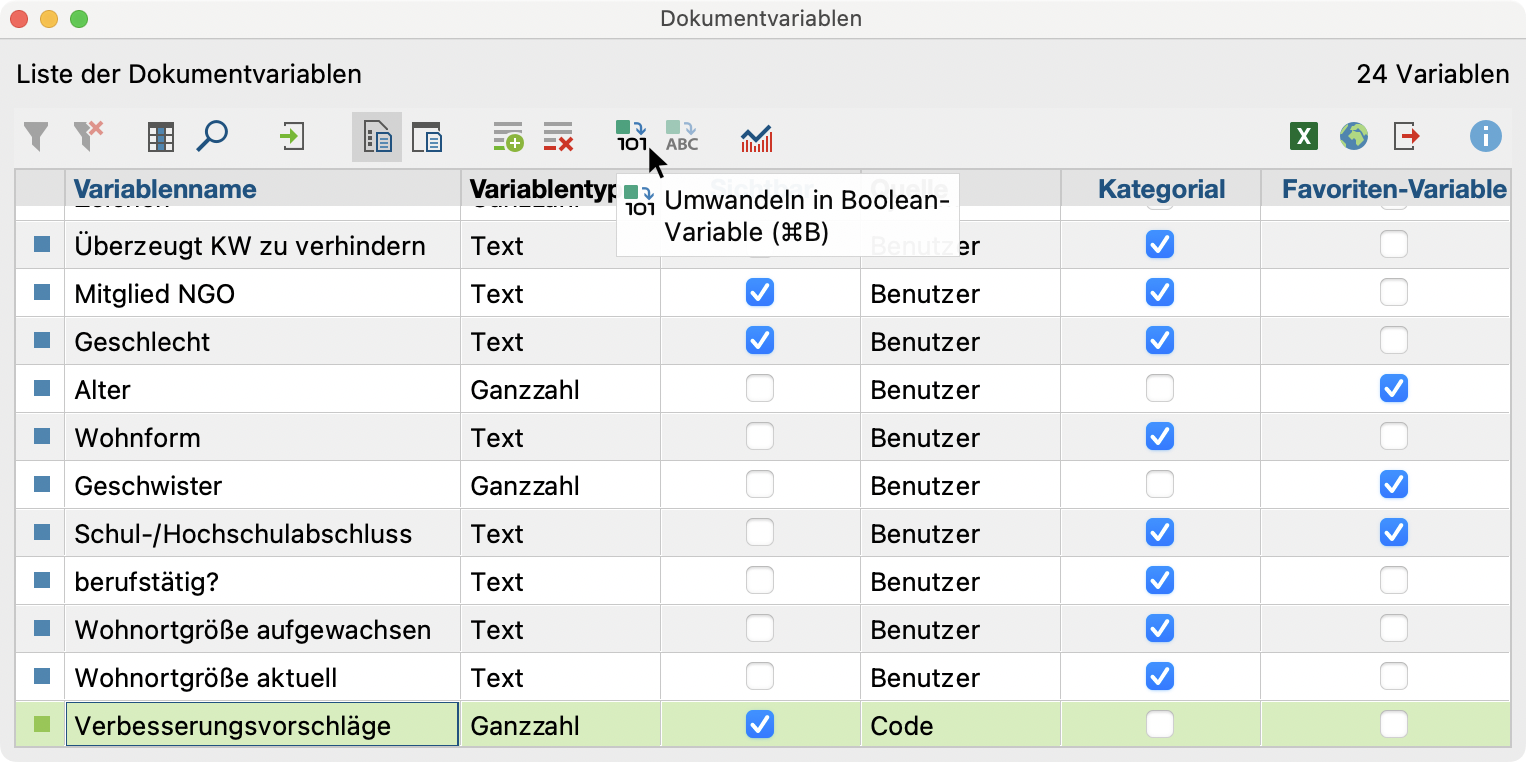This screenshot has width=1526, height=762.
Task: Click the blue square icon of berufstätig? row
Action: [42, 580]
